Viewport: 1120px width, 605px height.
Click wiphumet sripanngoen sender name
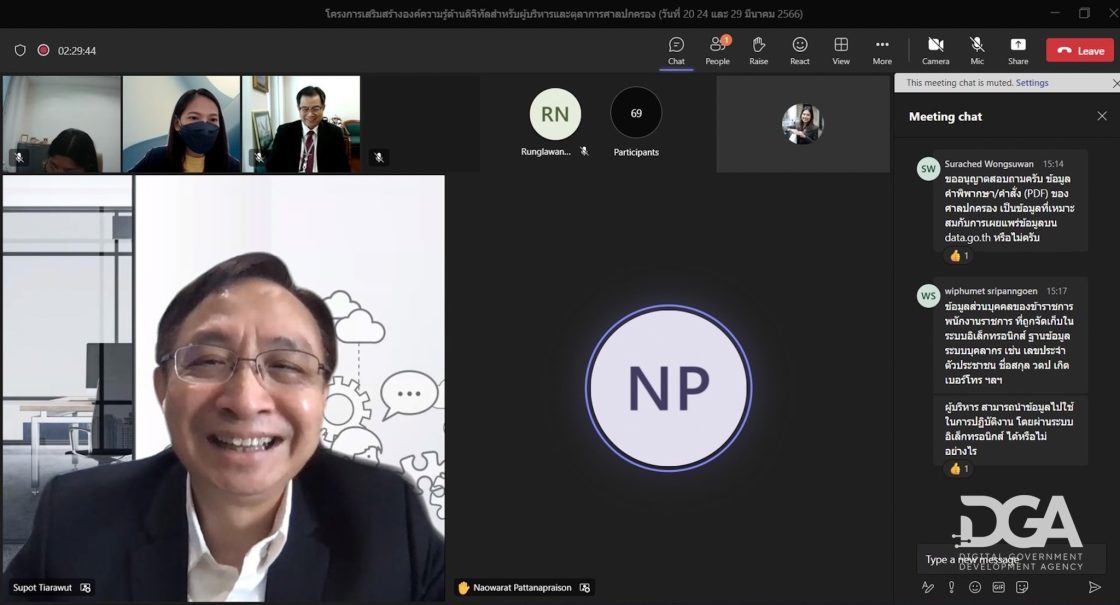[x=991, y=291]
